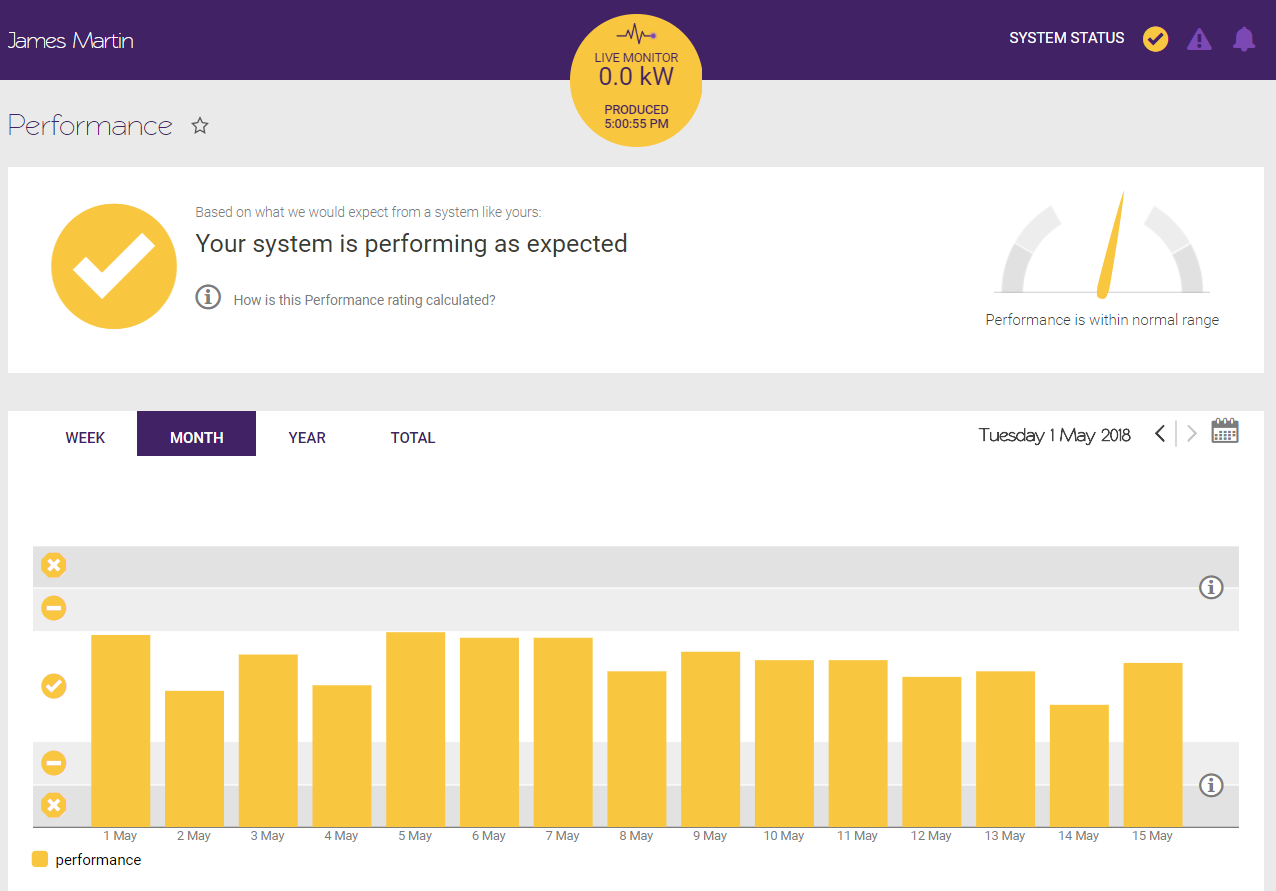Open the notifications bell icon

(1243, 39)
